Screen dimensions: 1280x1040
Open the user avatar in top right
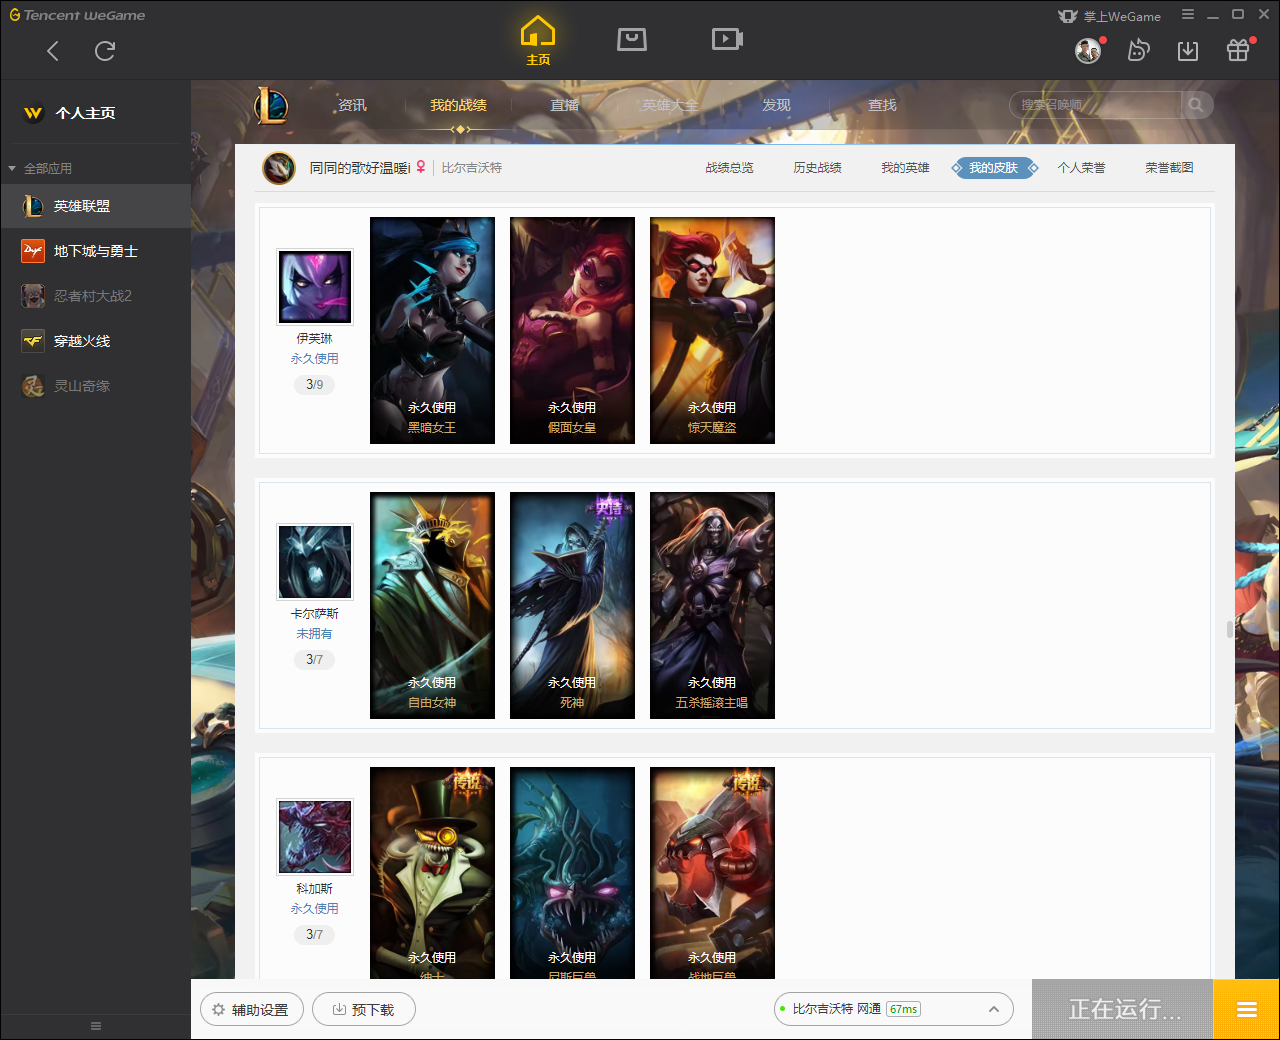pyautogui.click(x=1088, y=50)
